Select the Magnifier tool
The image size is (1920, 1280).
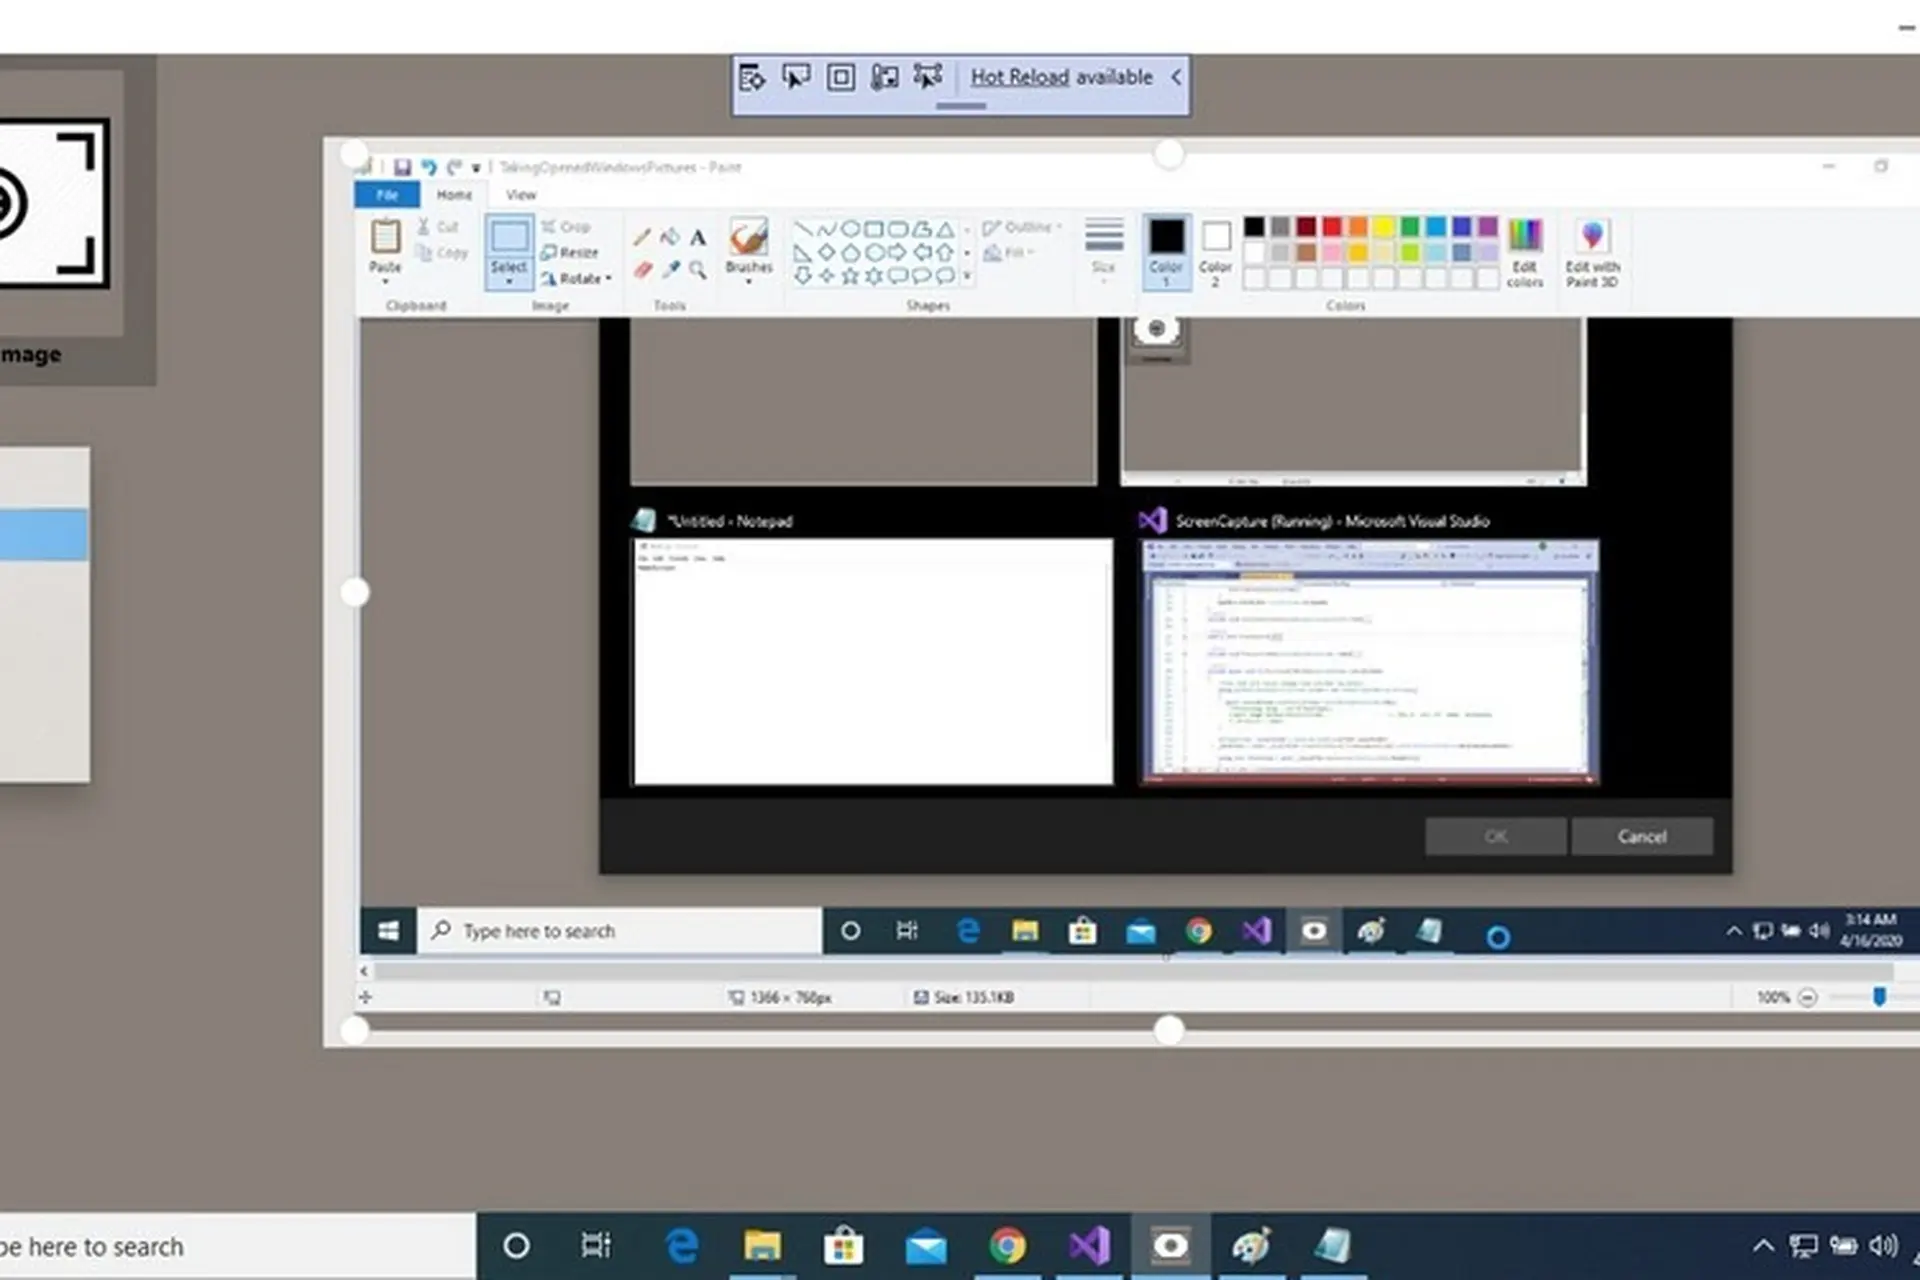[698, 270]
